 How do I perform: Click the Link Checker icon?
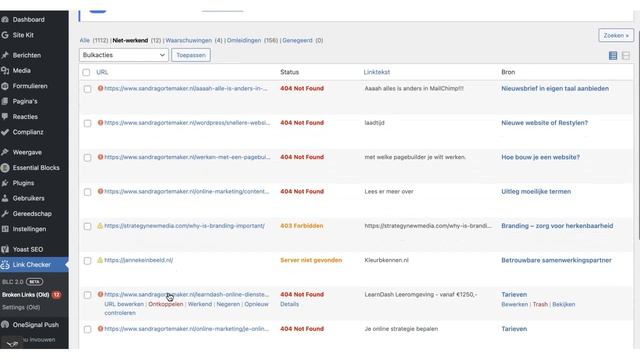coord(5,265)
